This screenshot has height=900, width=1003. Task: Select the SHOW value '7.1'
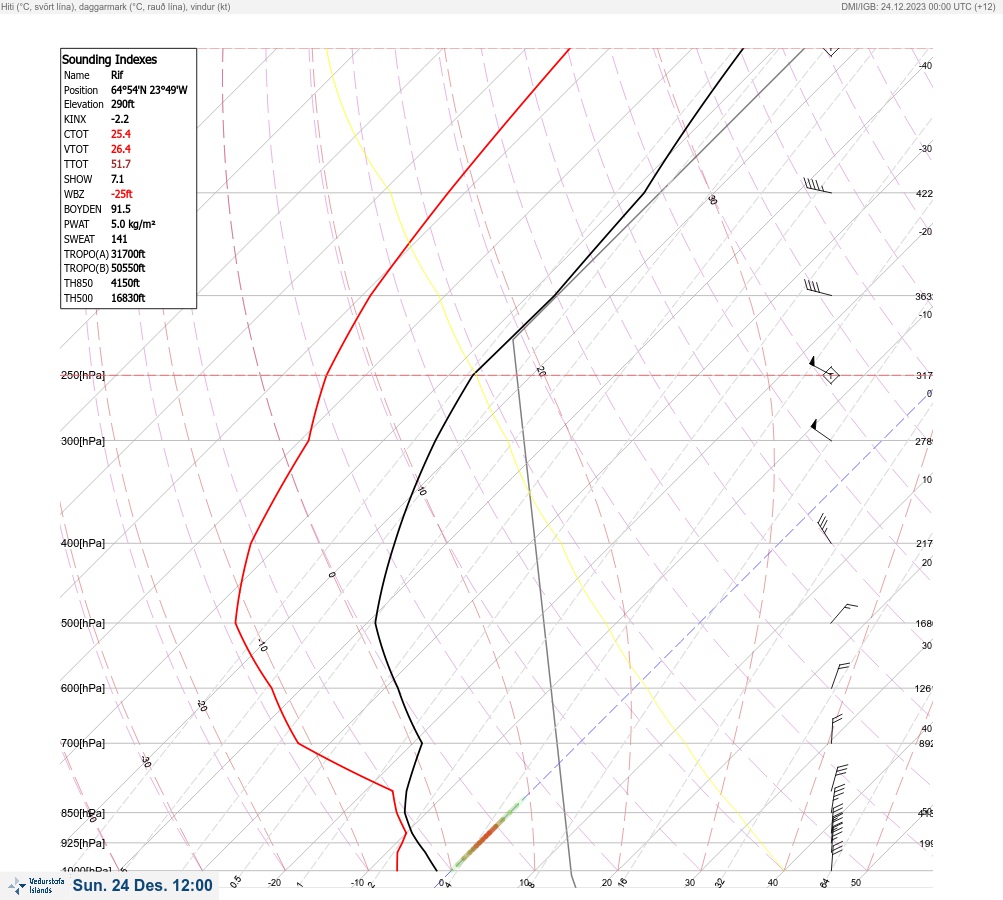[x=118, y=179]
